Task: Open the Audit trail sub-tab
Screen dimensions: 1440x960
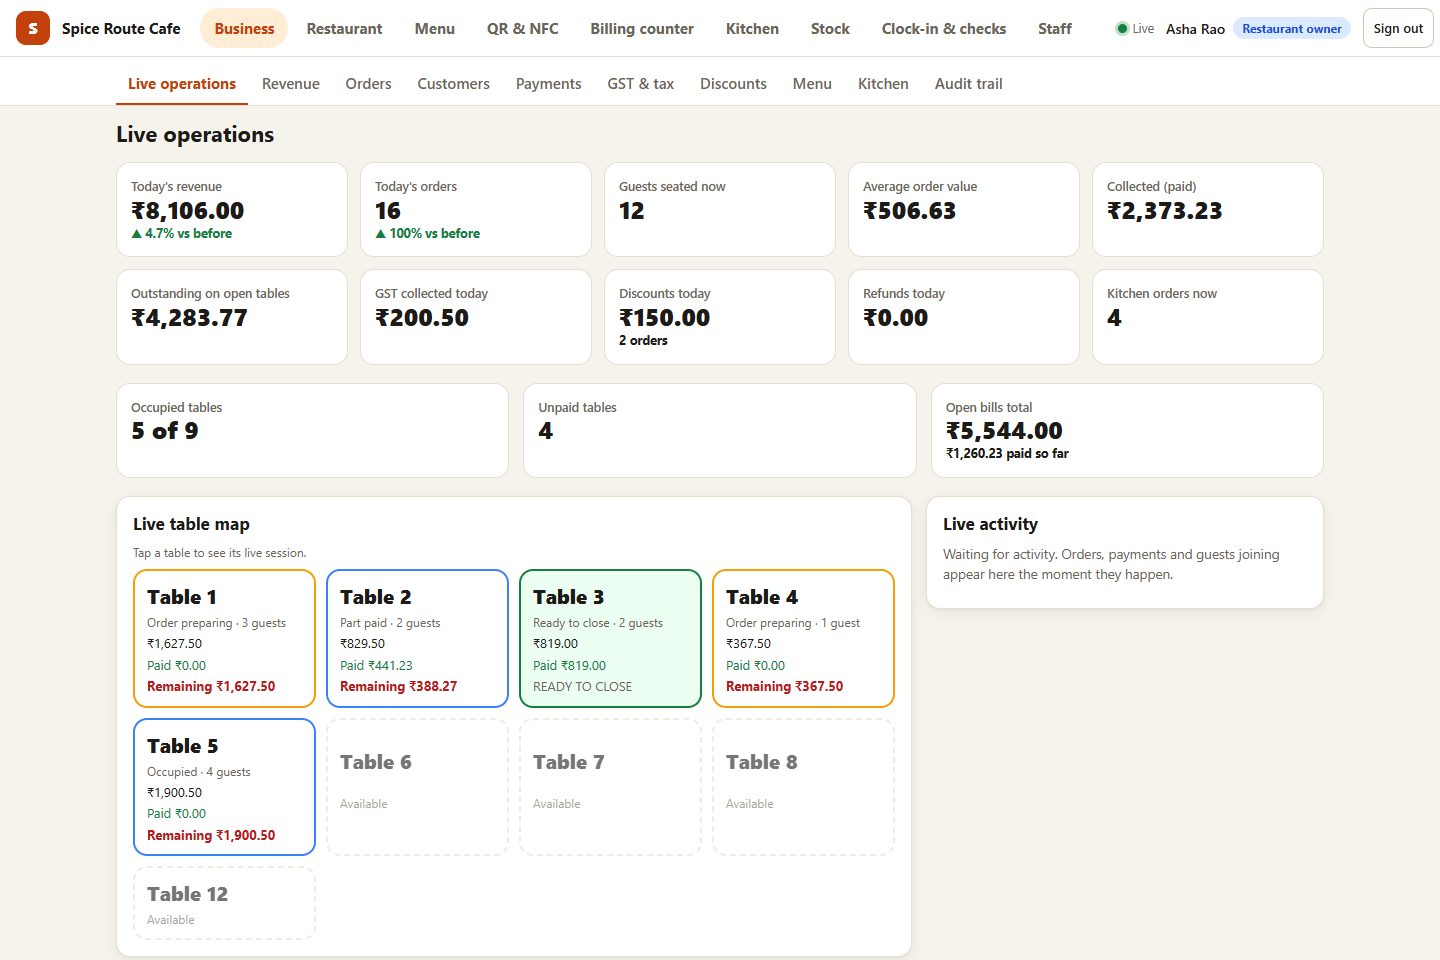Action: [x=968, y=84]
